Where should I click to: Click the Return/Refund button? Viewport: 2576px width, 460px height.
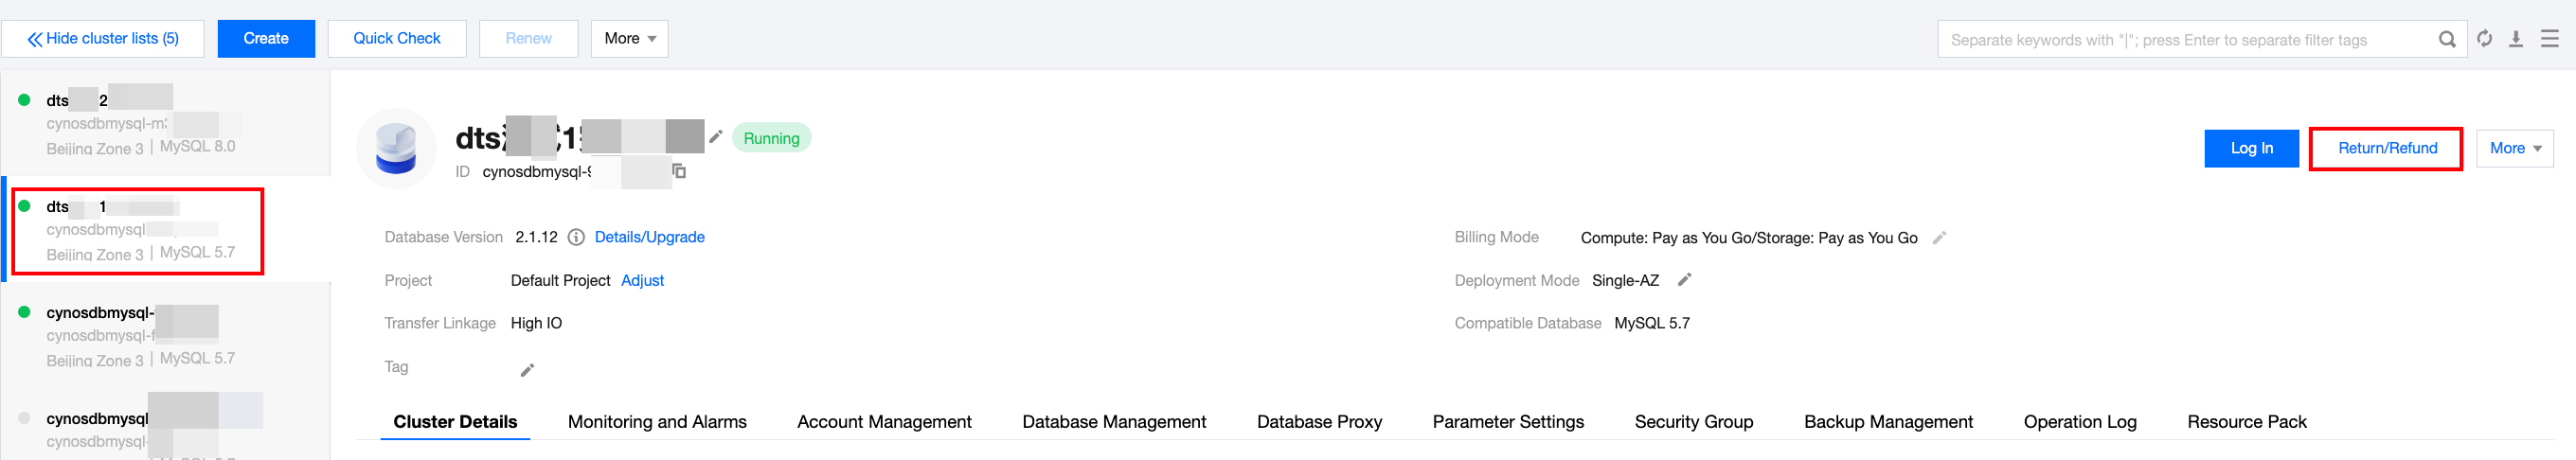click(x=2386, y=148)
